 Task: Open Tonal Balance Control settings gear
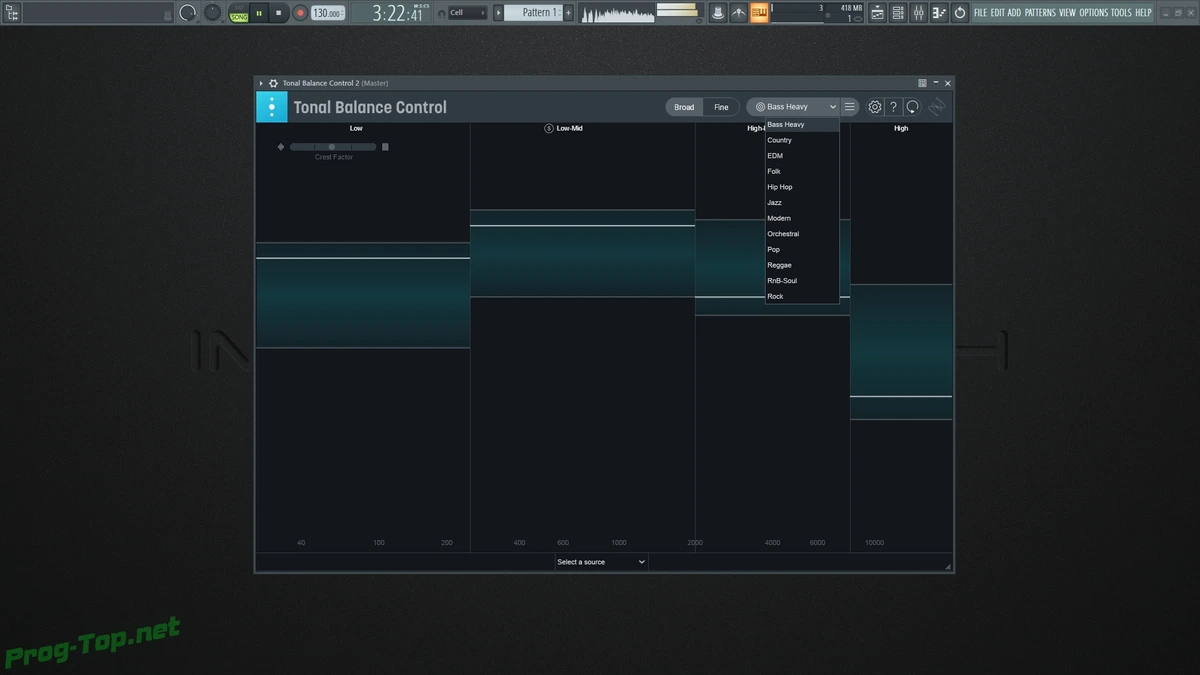(875, 107)
